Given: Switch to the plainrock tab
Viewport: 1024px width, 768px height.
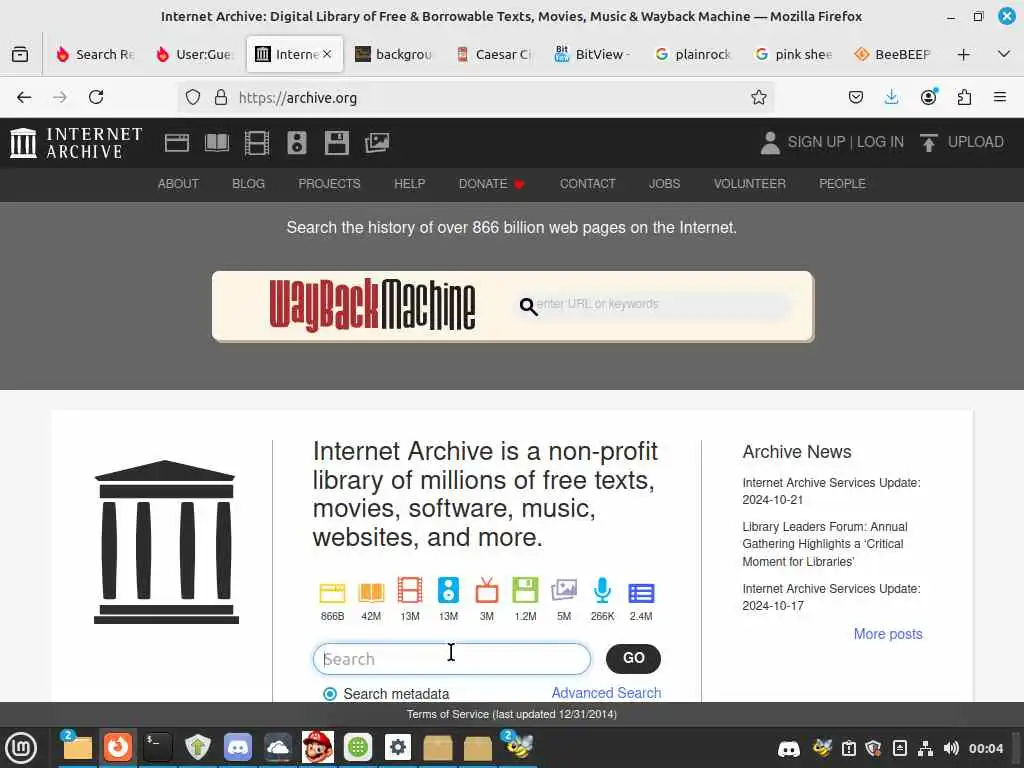Looking at the screenshot, I should tap(694, 54).
